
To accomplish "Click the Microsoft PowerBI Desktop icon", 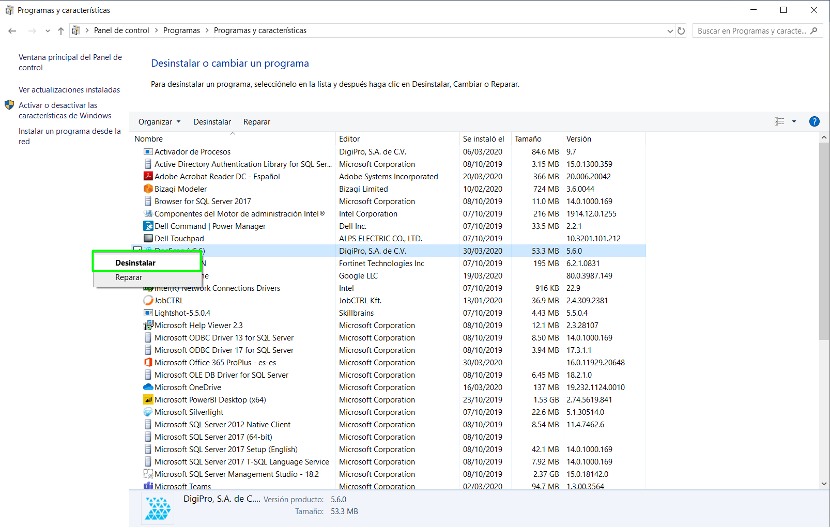I will pos(147,399).
